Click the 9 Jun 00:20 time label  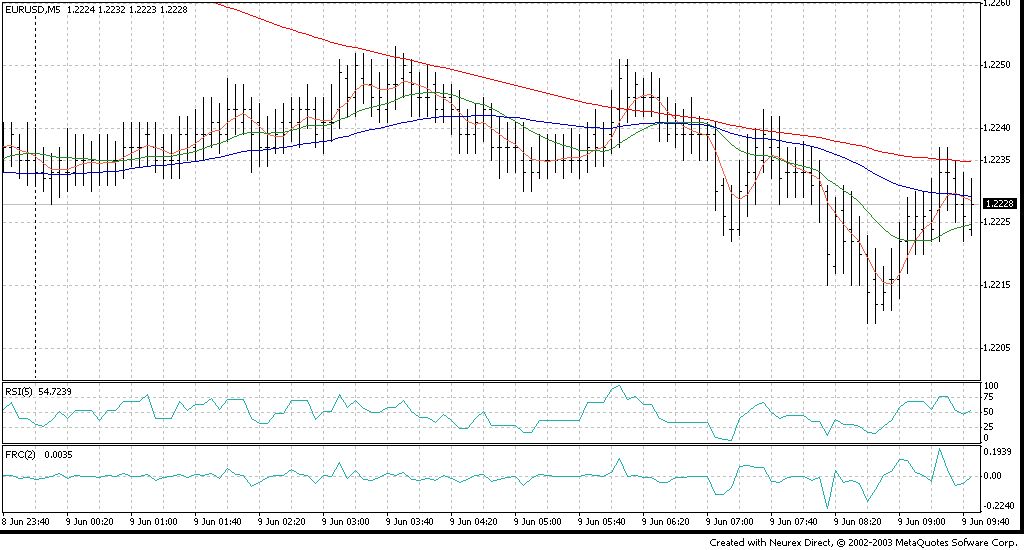pyautogui.click(x=89, y=521)
